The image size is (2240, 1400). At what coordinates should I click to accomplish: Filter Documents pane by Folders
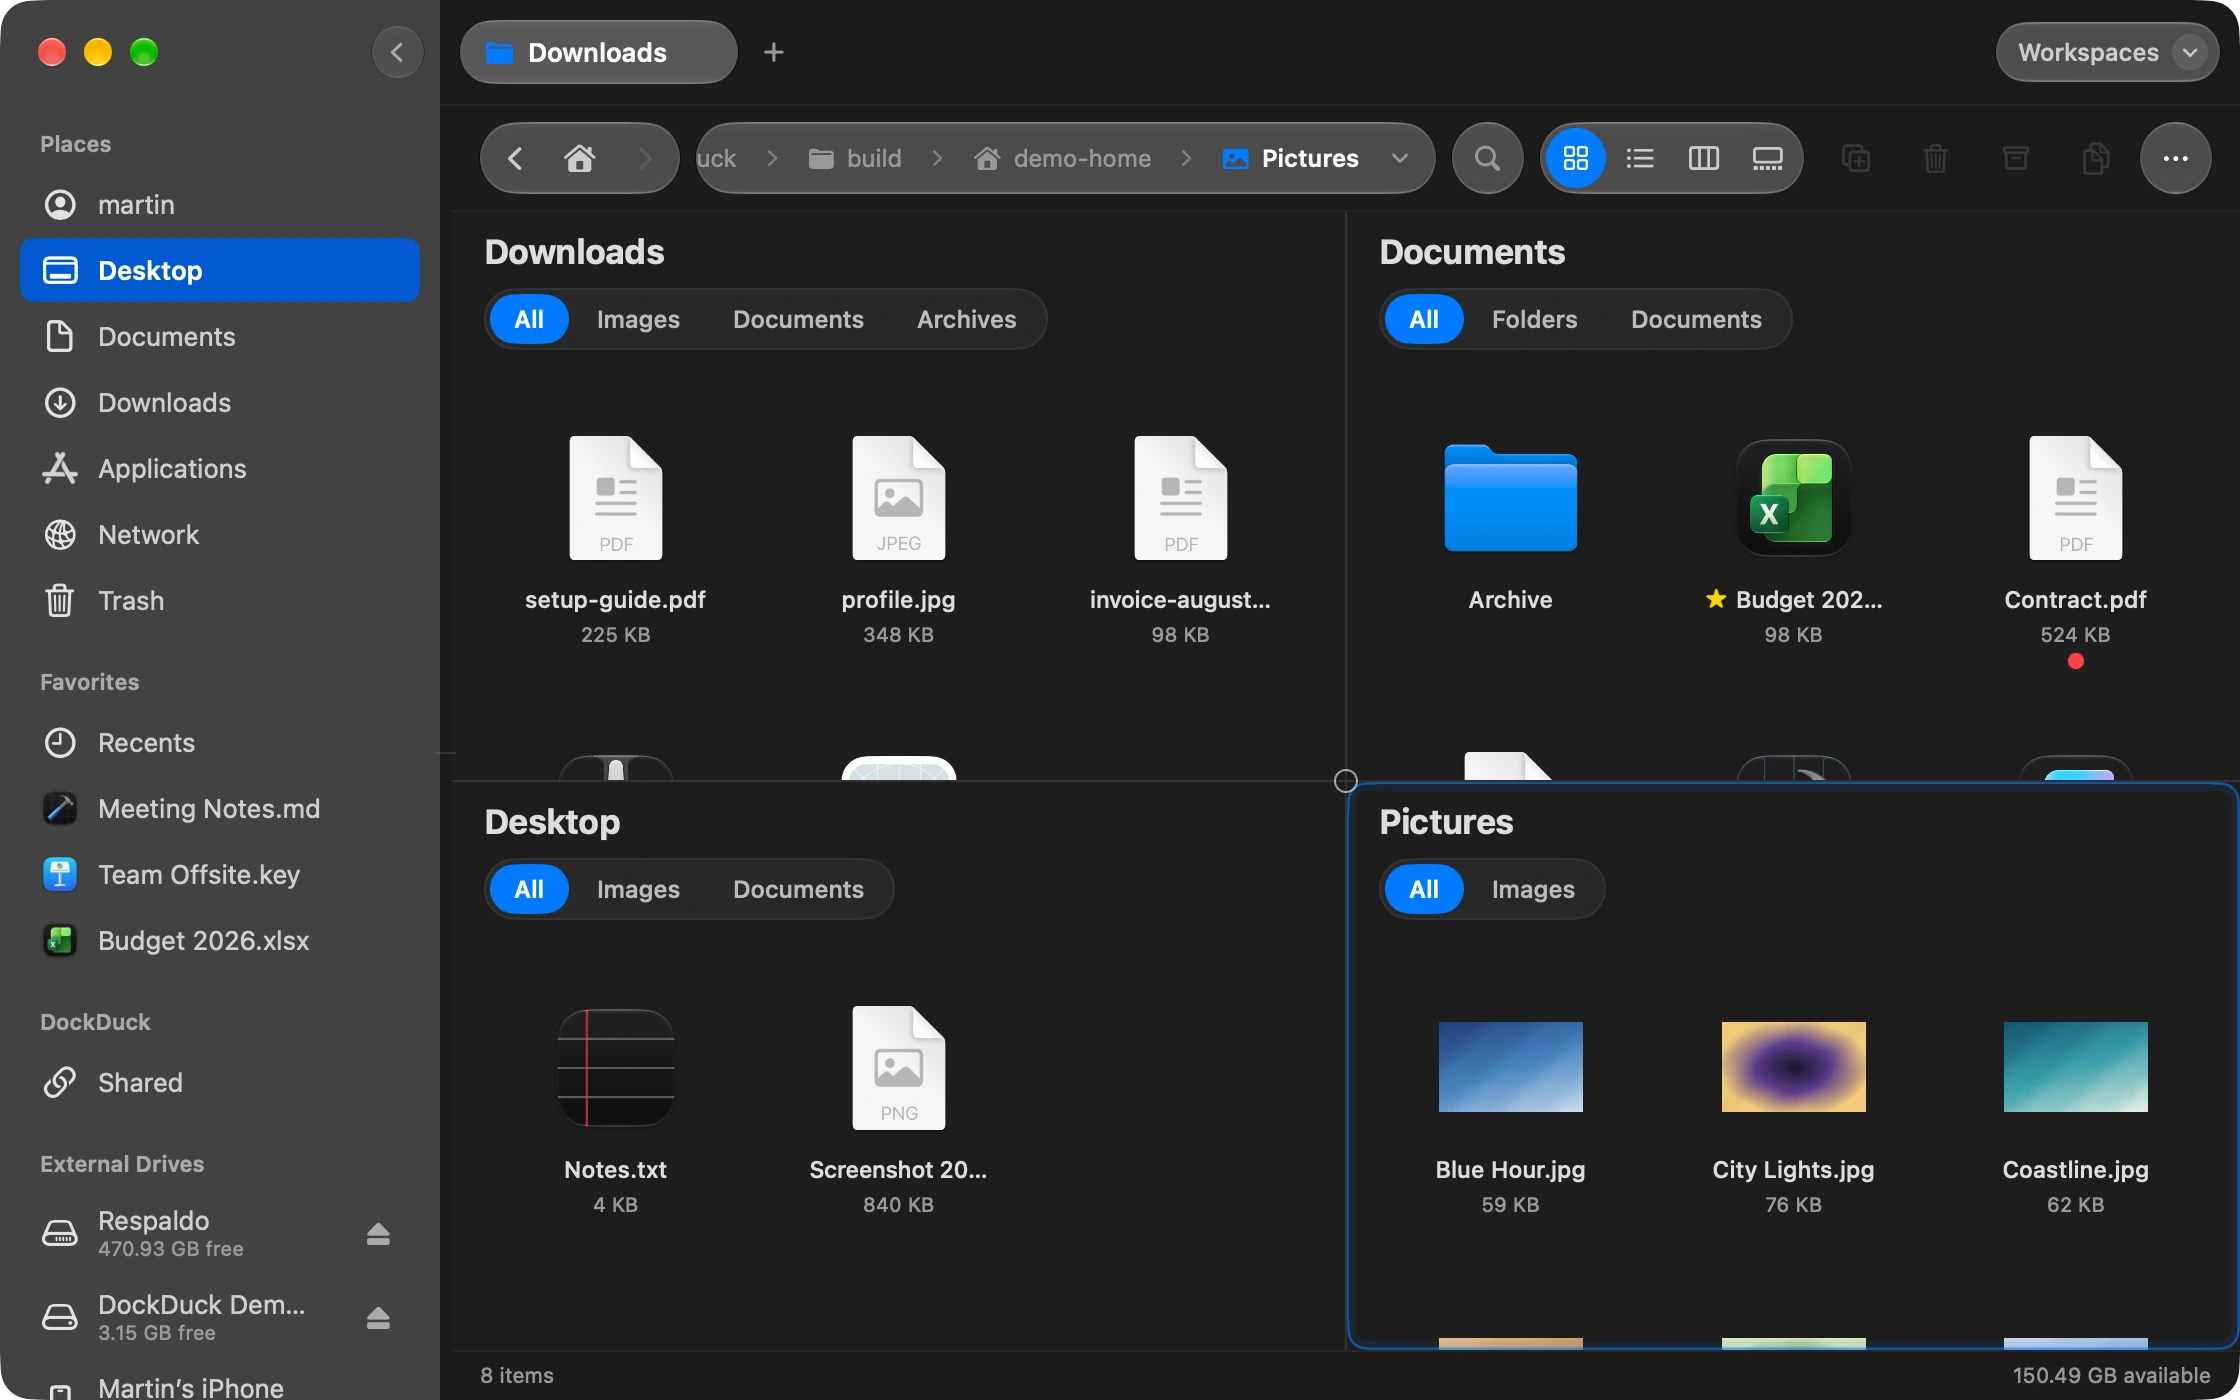[x=1534, y=319]
